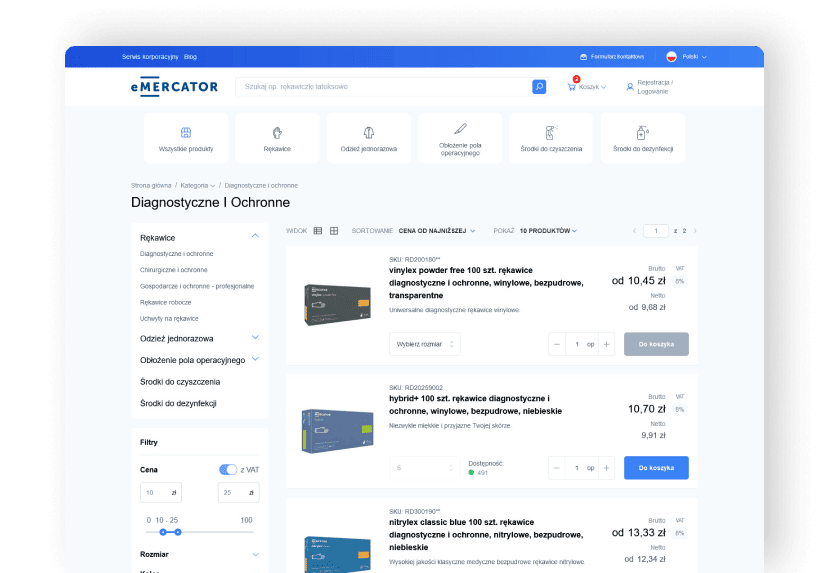
Task: Click Strona główna breadcrumb
Action: (151, 186)
